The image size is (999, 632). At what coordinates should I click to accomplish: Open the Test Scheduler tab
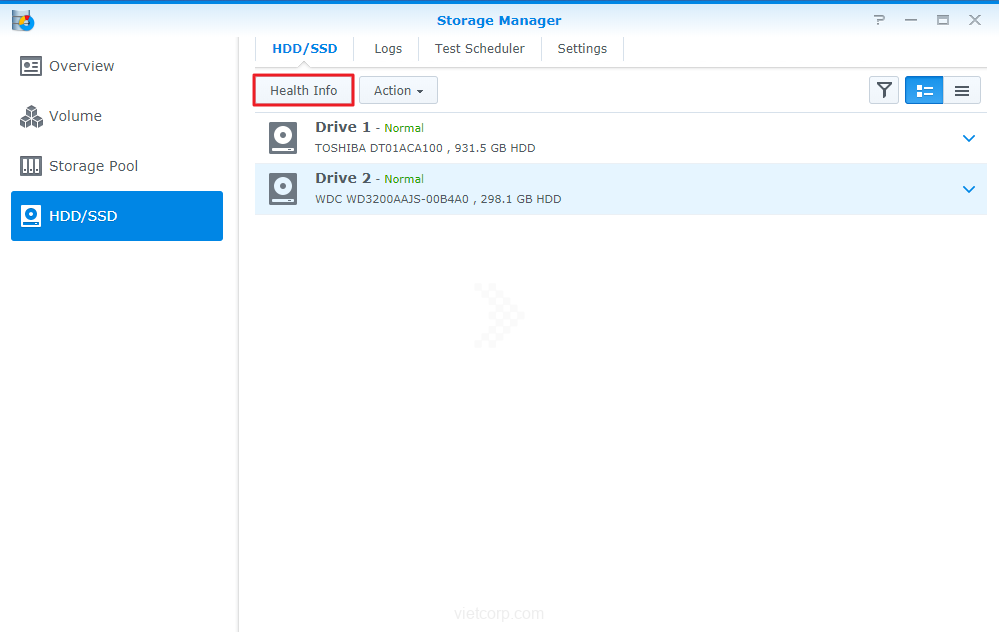pos(479,48)
